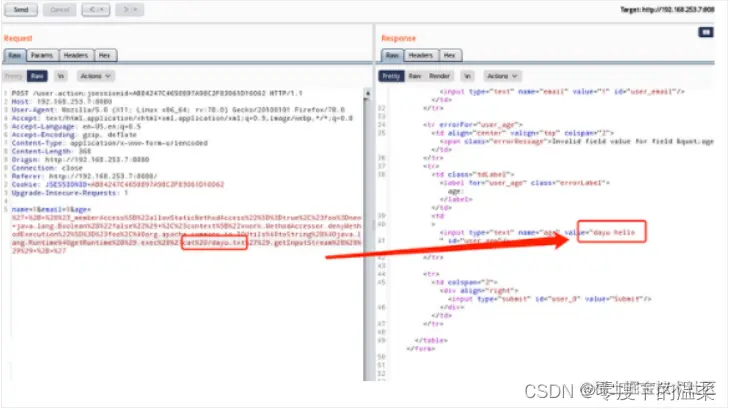The image size is (730, 410).
Task: Click the Host header line
Action: pos(61,101)
